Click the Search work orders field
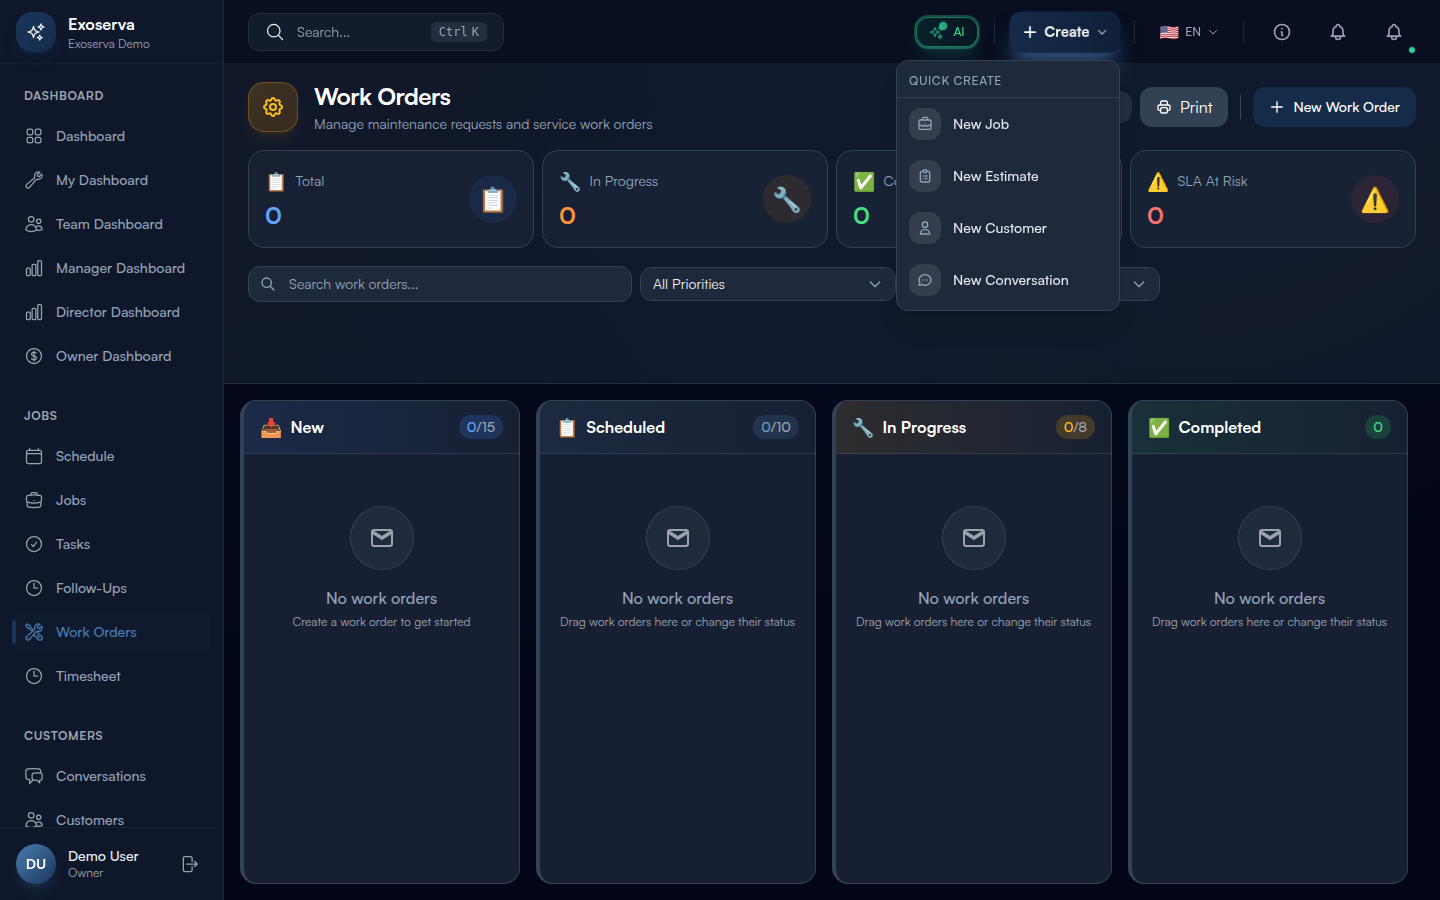Screen dimensions: 1440x900 coord(440,284)
